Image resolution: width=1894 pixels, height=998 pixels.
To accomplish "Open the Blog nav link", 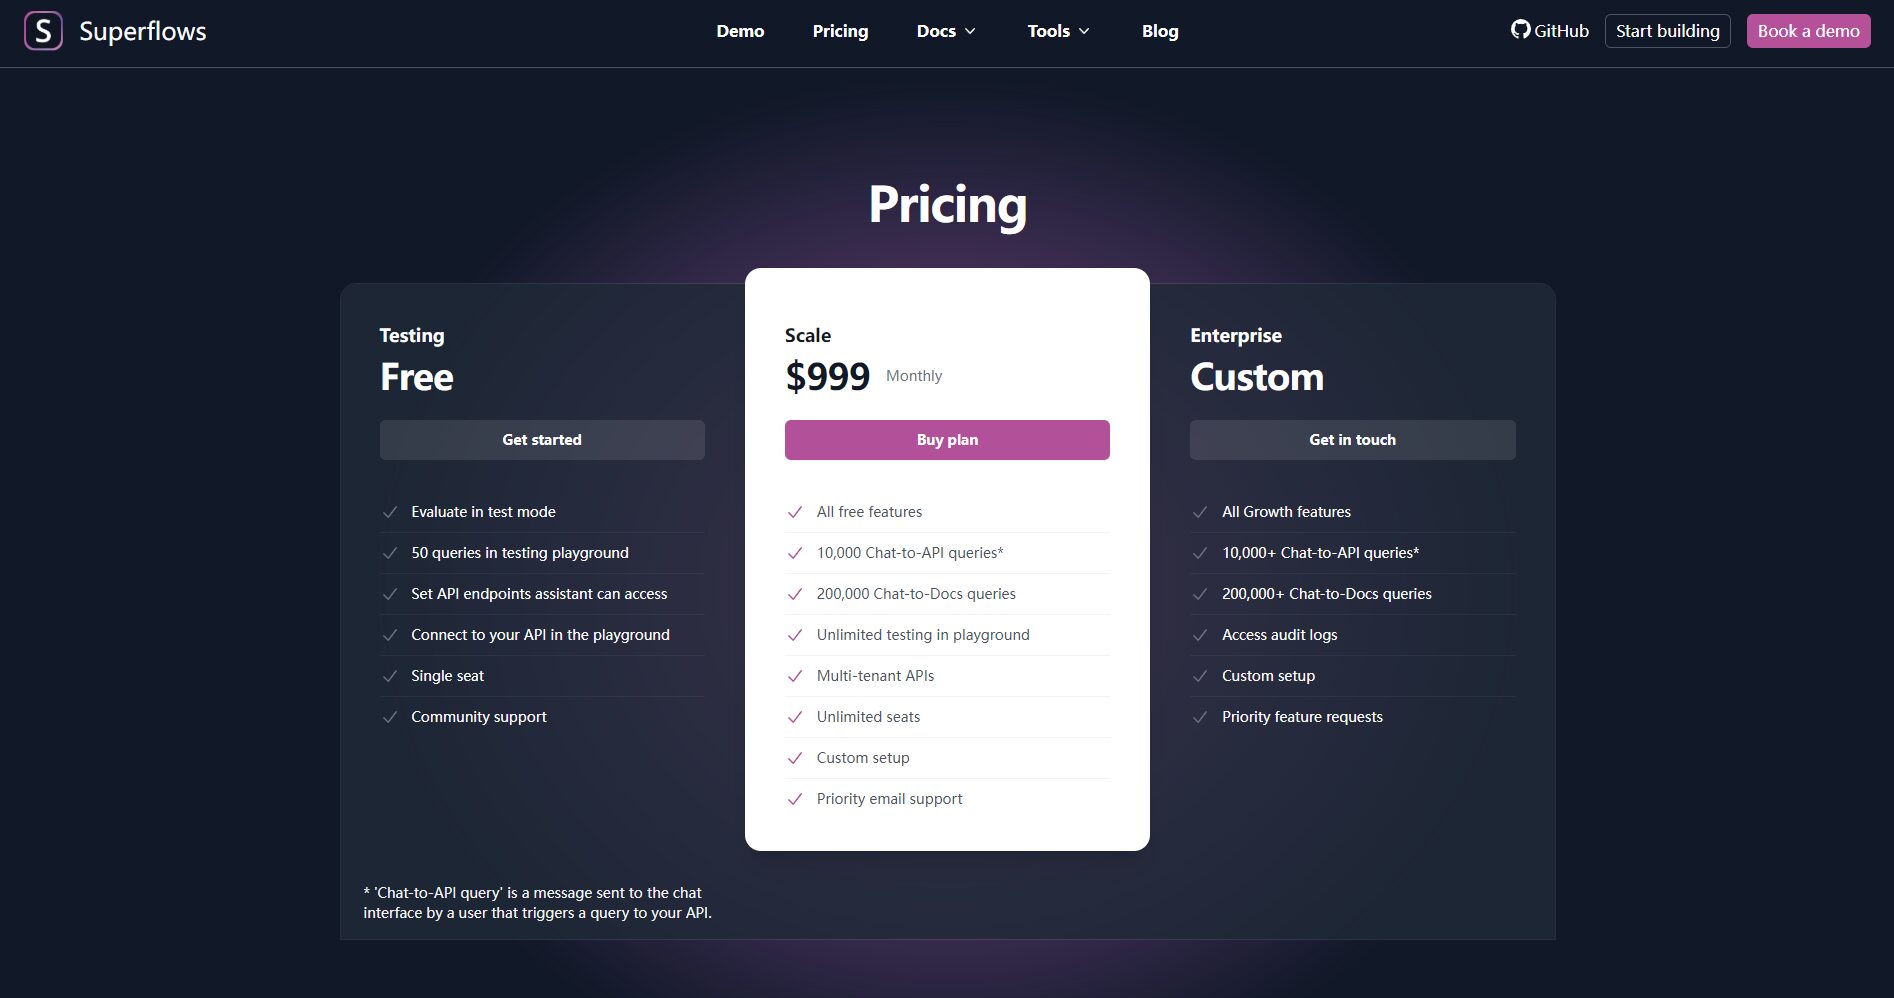I will [x=1160, y=31].
